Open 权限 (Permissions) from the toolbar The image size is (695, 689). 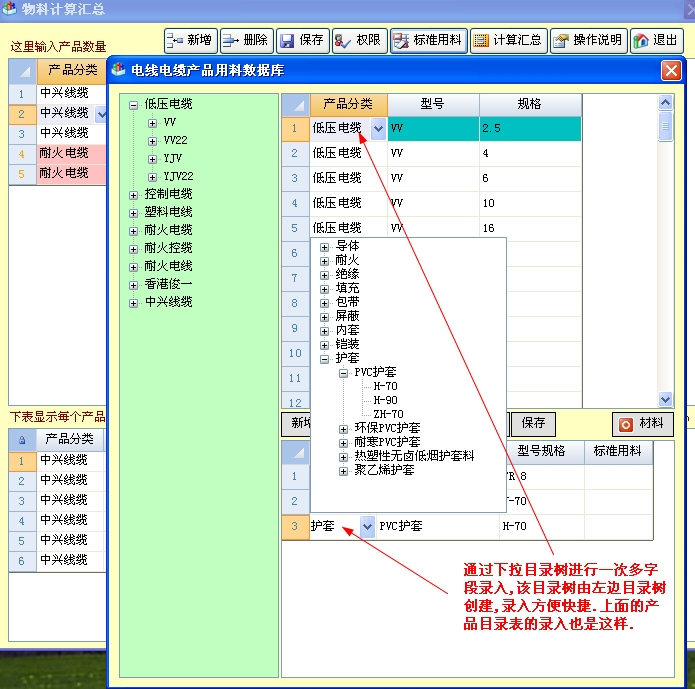pyautogui.click(x=357, y=40)
